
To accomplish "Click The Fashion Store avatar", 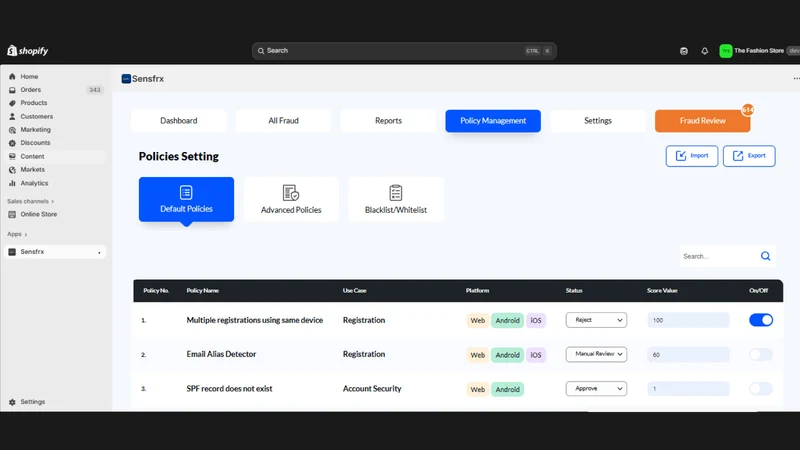I will click(x=726, y=51).
